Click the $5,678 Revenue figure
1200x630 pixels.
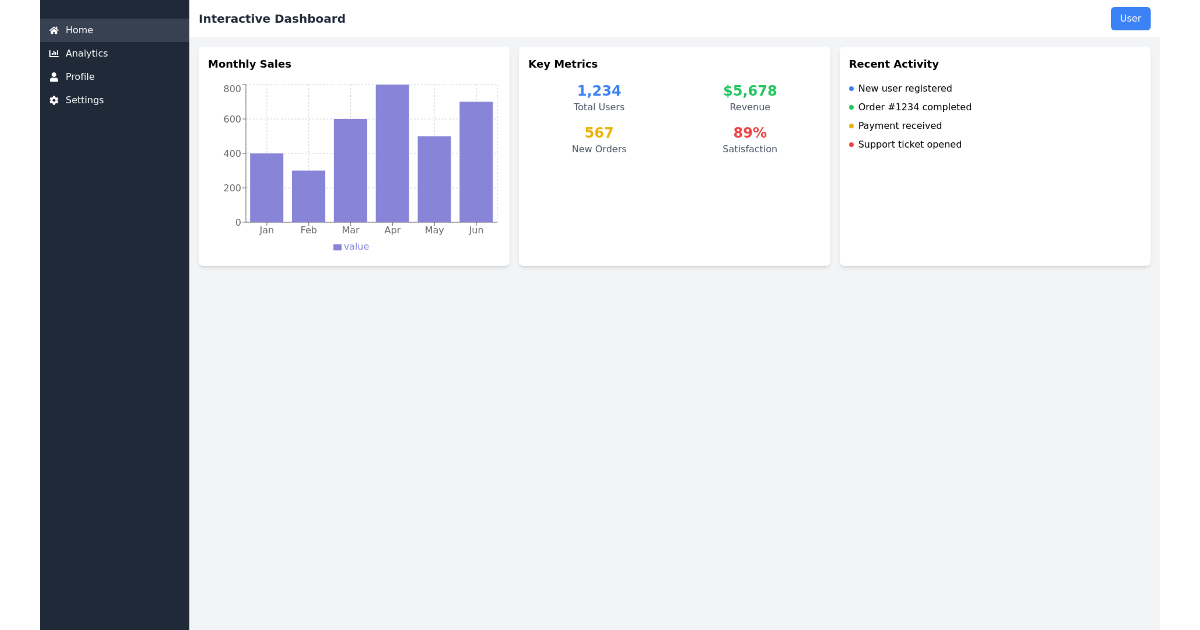[x=750, y=90]
